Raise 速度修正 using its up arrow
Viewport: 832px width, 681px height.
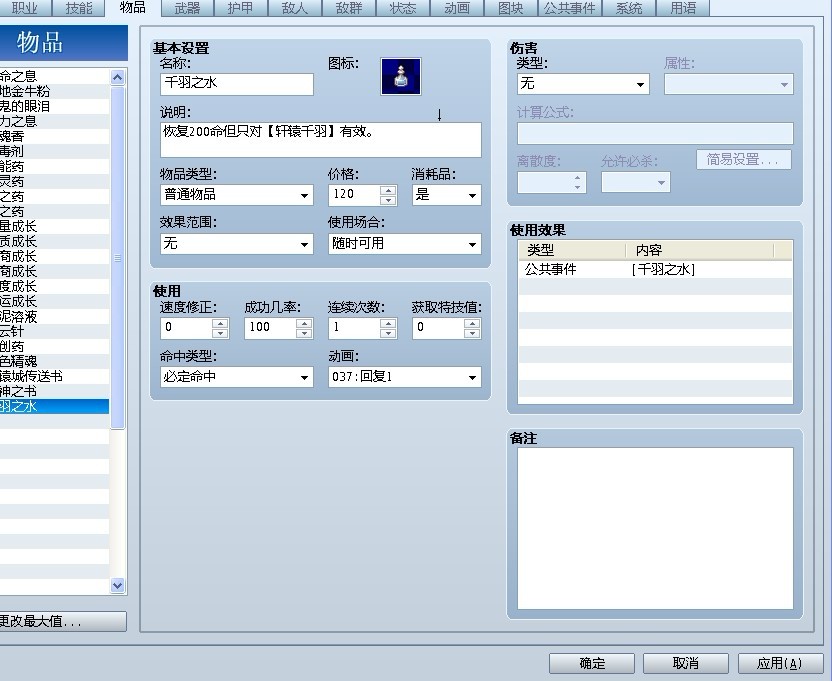[220, 323]
